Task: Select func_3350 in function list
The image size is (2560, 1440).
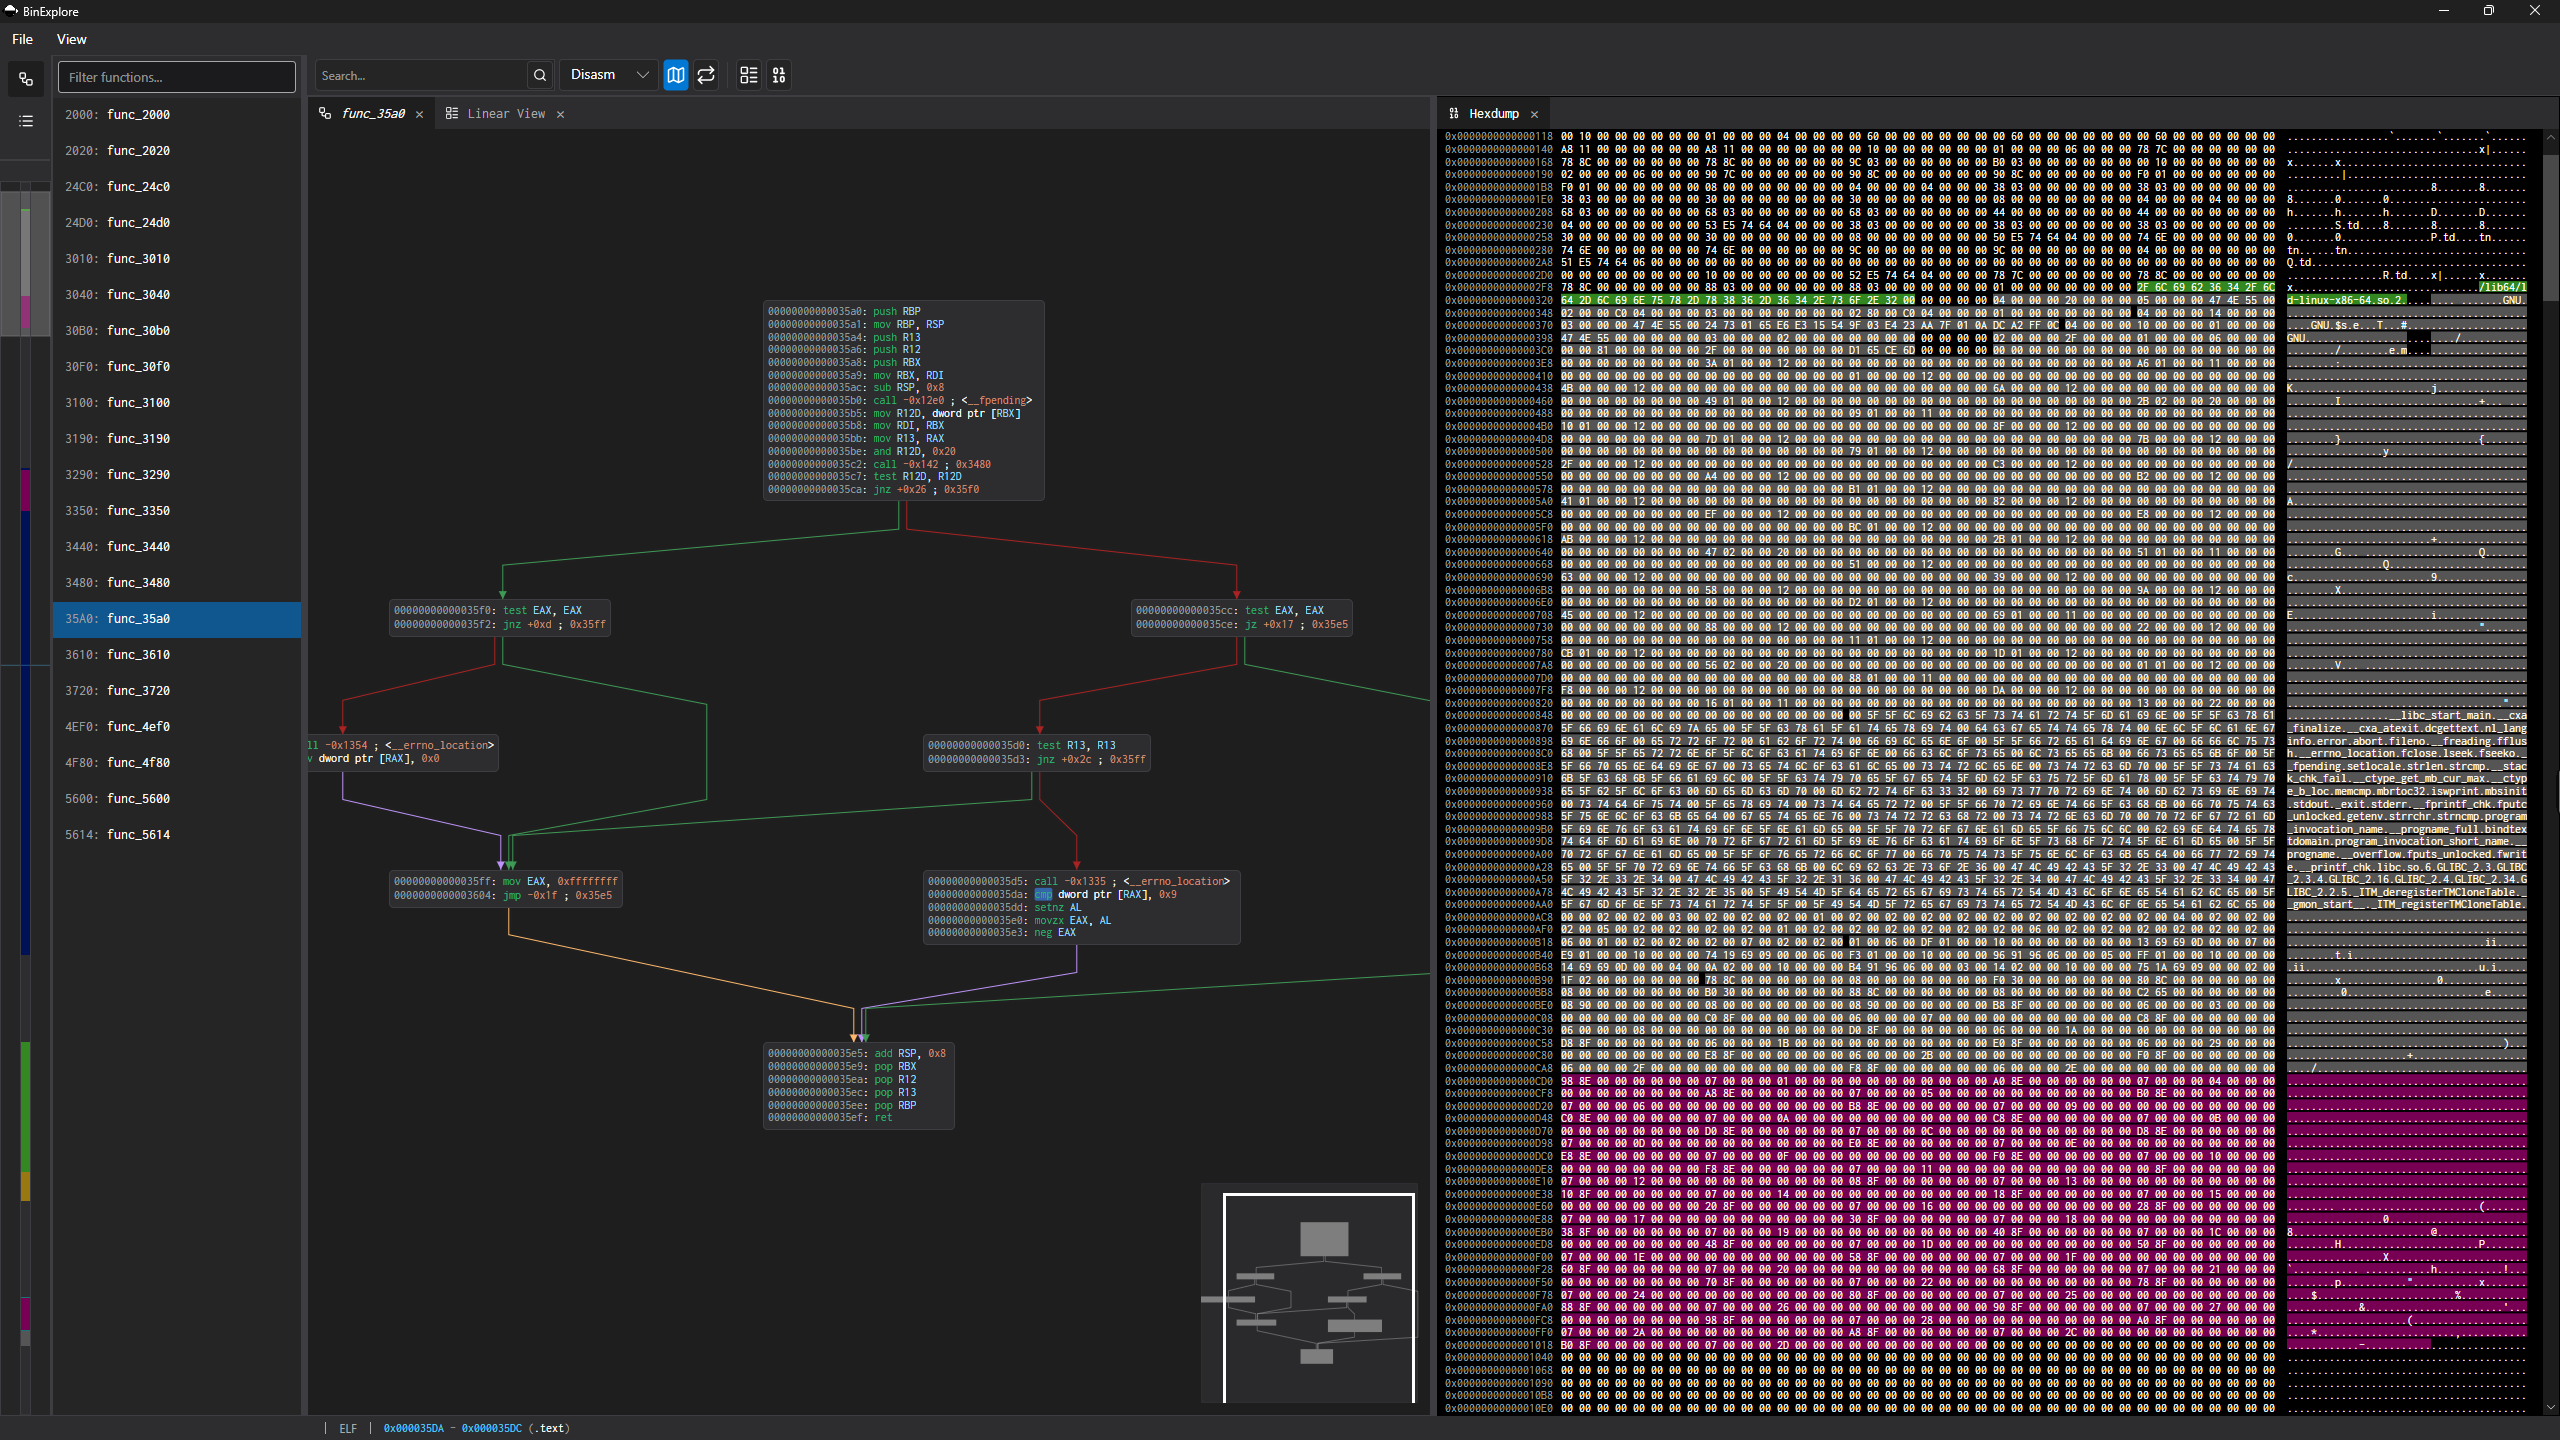Action: [177, 511]
